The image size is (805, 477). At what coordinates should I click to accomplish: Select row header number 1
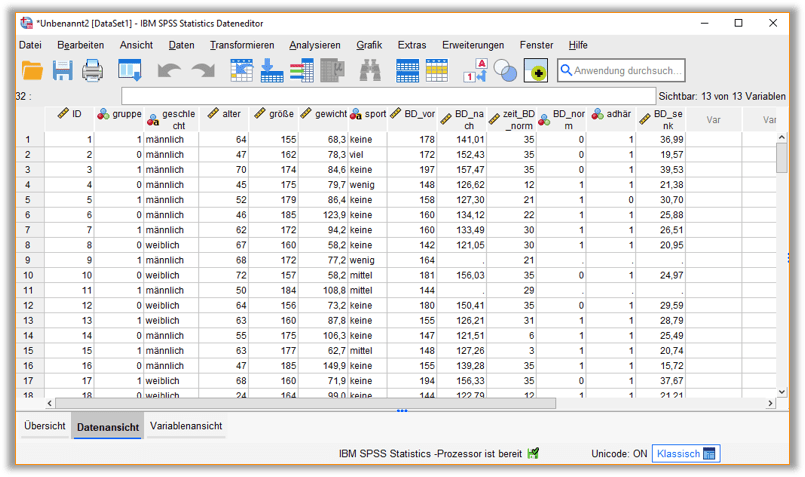point(29,139)
